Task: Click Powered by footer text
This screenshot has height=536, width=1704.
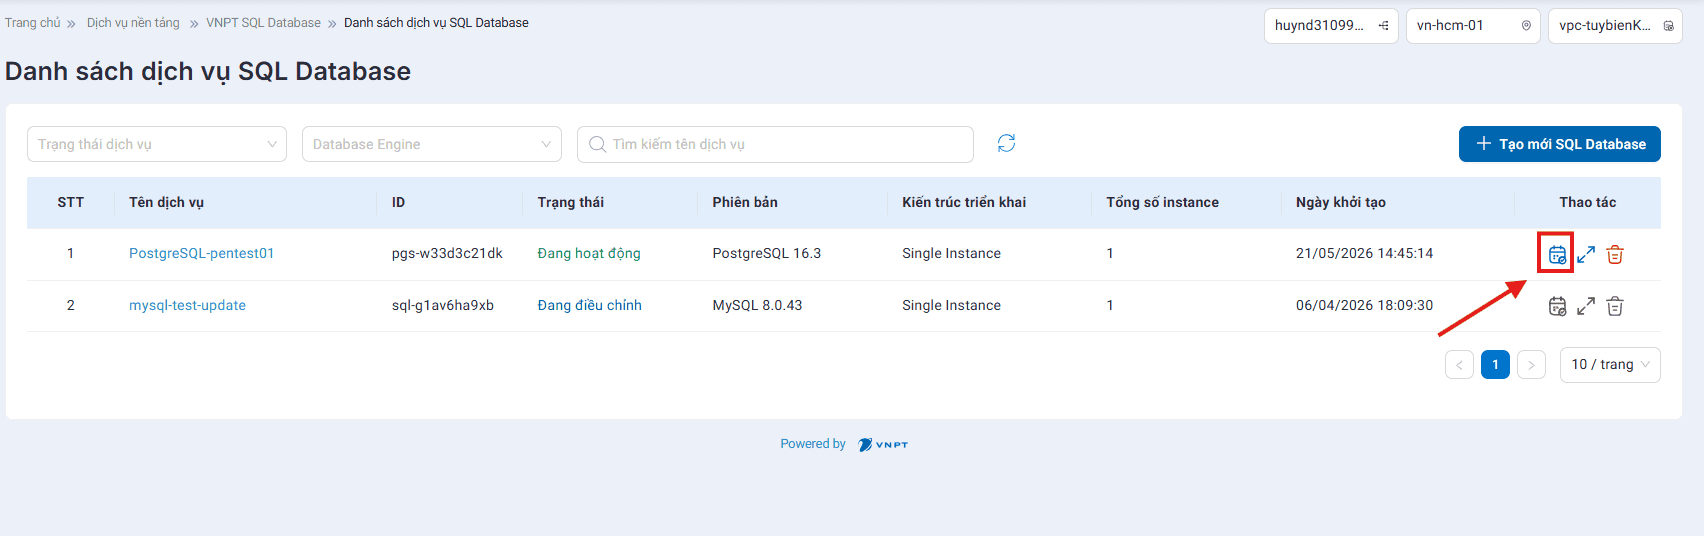Action: pyautogui.click(x=813, y=444)
